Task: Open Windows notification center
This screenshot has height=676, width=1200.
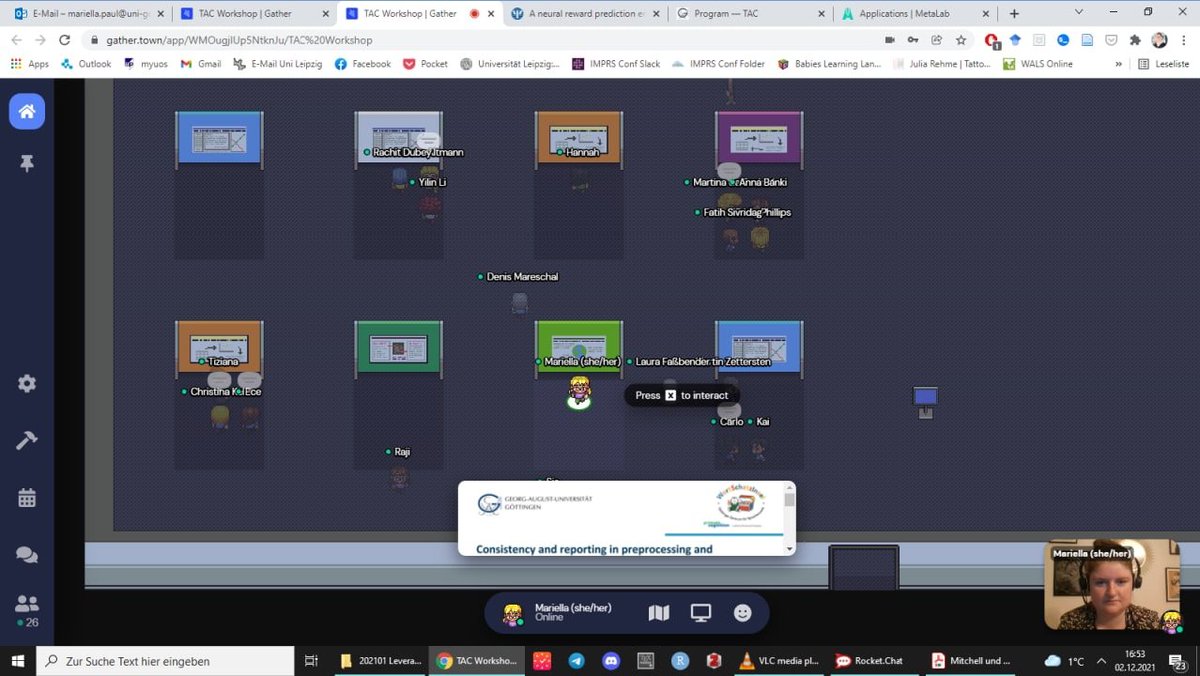Action: (1179, 661)
